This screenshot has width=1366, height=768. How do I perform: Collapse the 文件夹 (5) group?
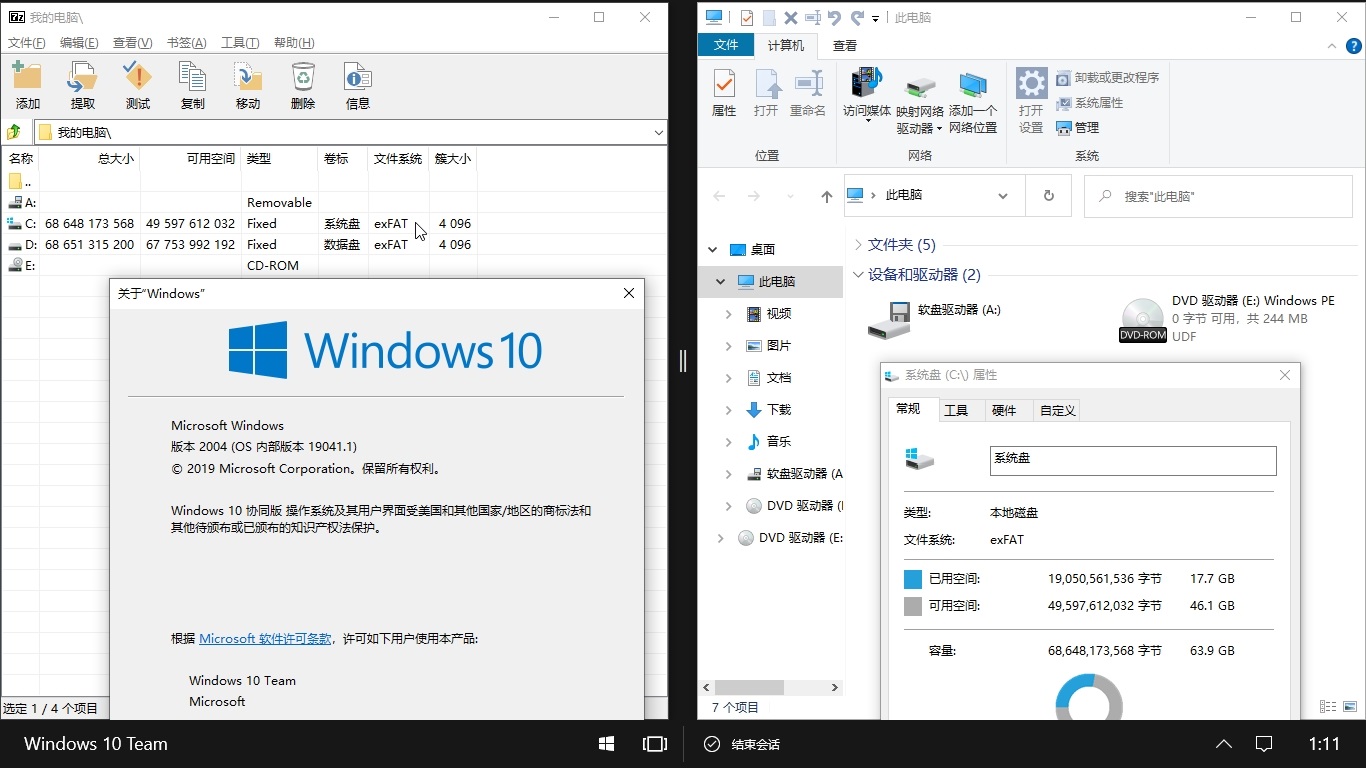click(x=859, y=244)
